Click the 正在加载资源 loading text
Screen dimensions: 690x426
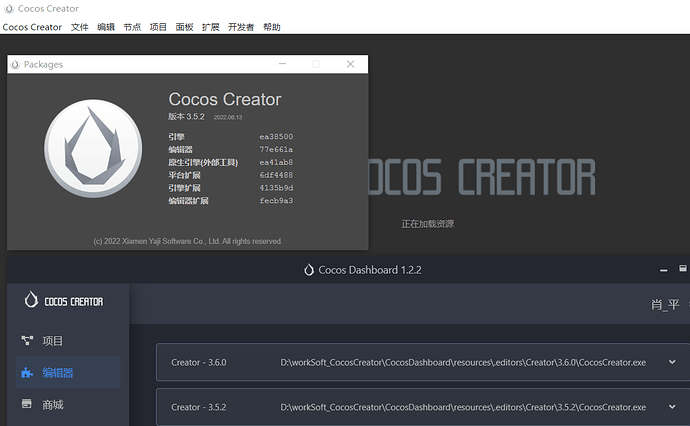click(x=427, y=224)
